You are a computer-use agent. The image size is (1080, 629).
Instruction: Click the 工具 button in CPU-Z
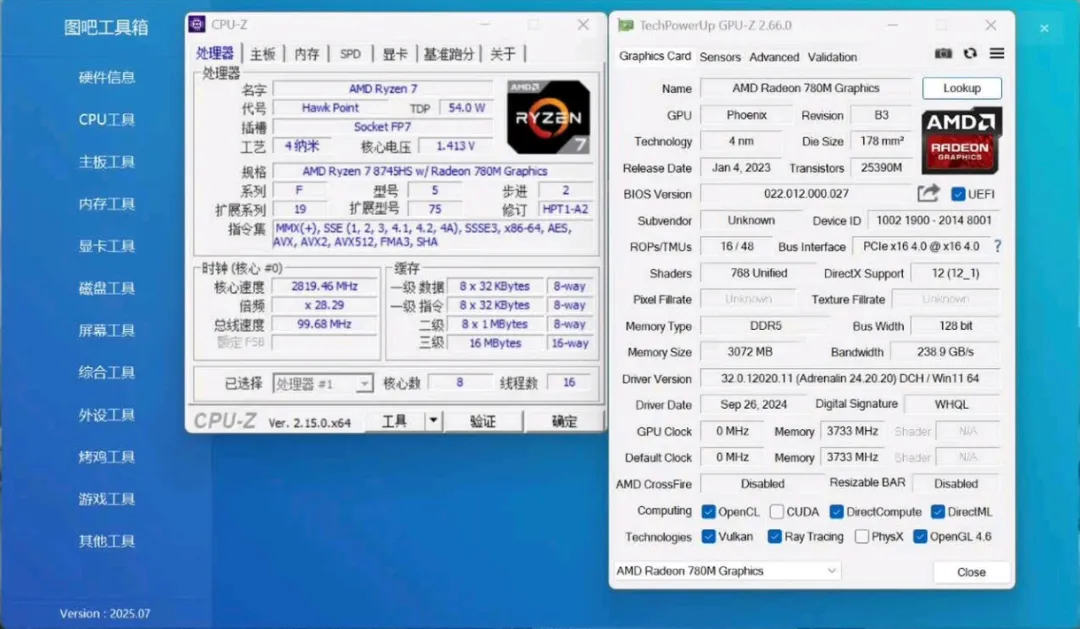pos(394,420)
